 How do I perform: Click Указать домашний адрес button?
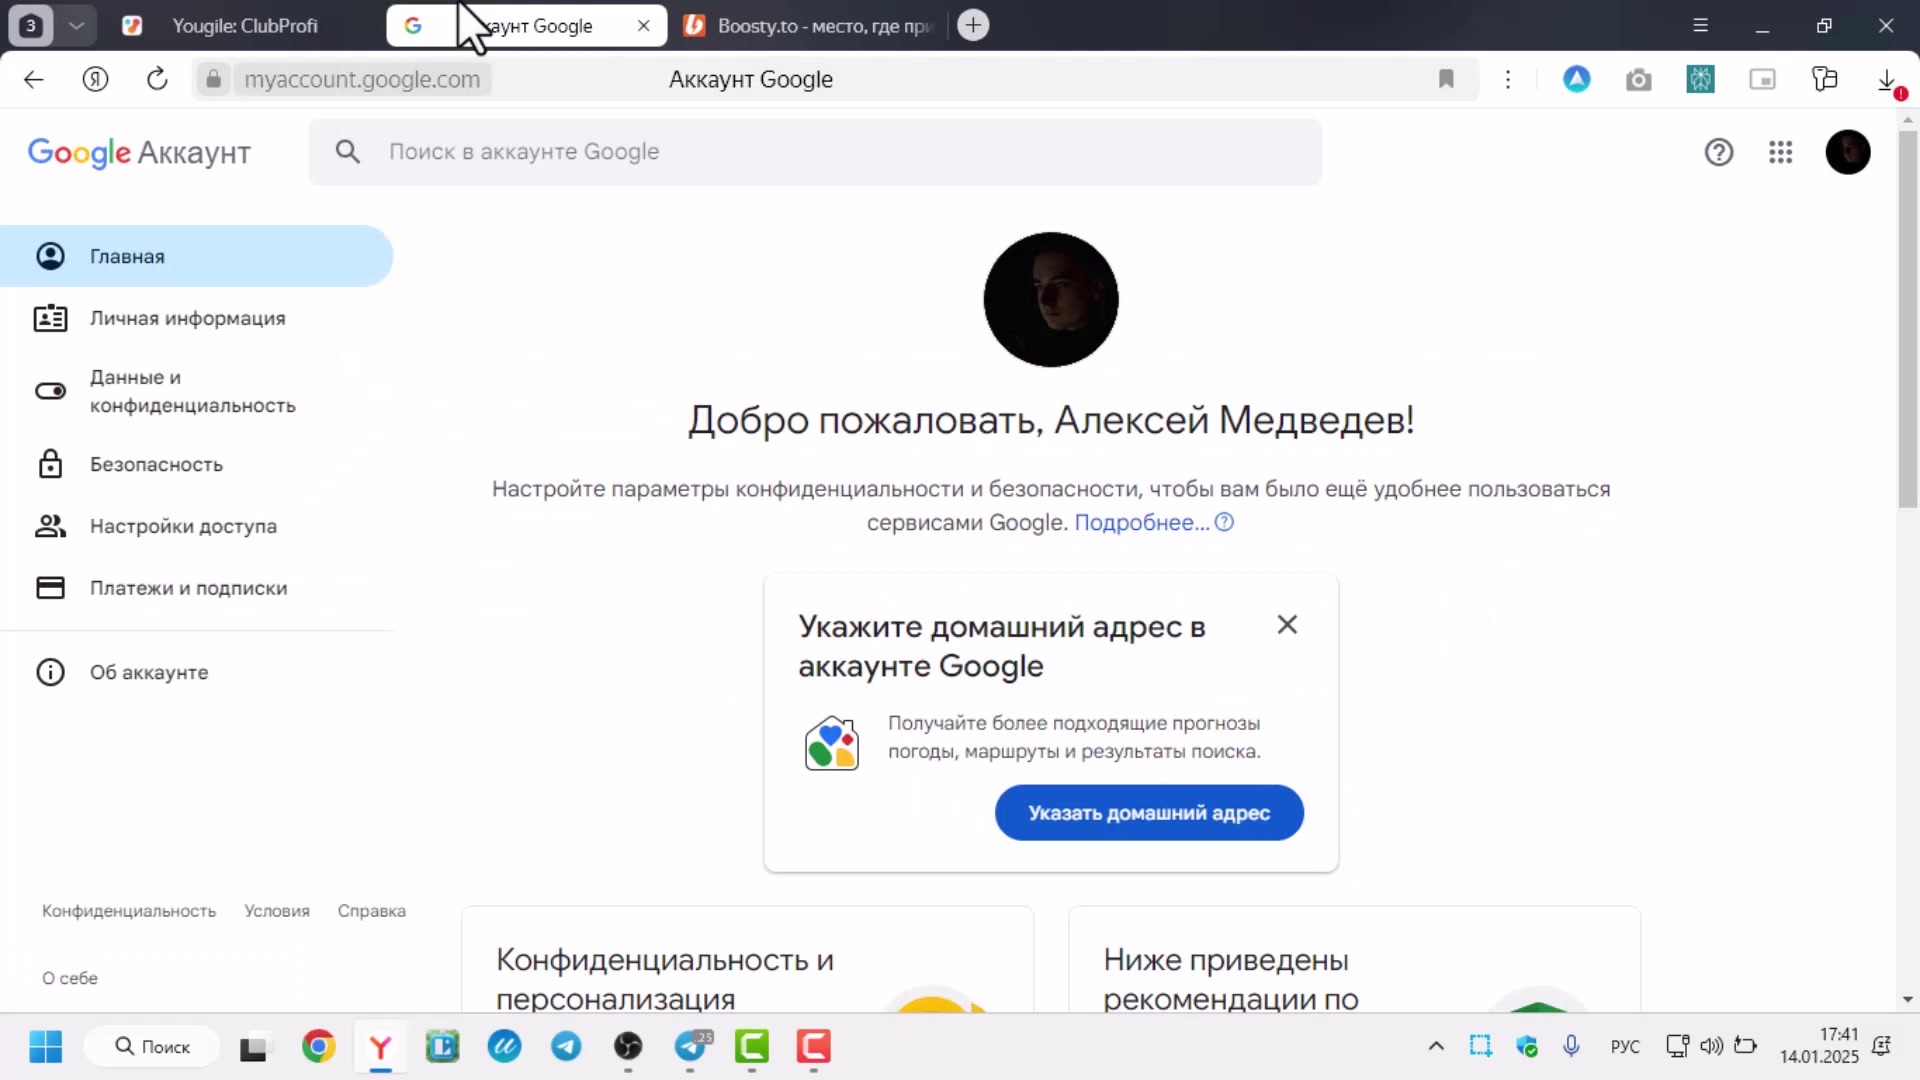pos(1148,812)
